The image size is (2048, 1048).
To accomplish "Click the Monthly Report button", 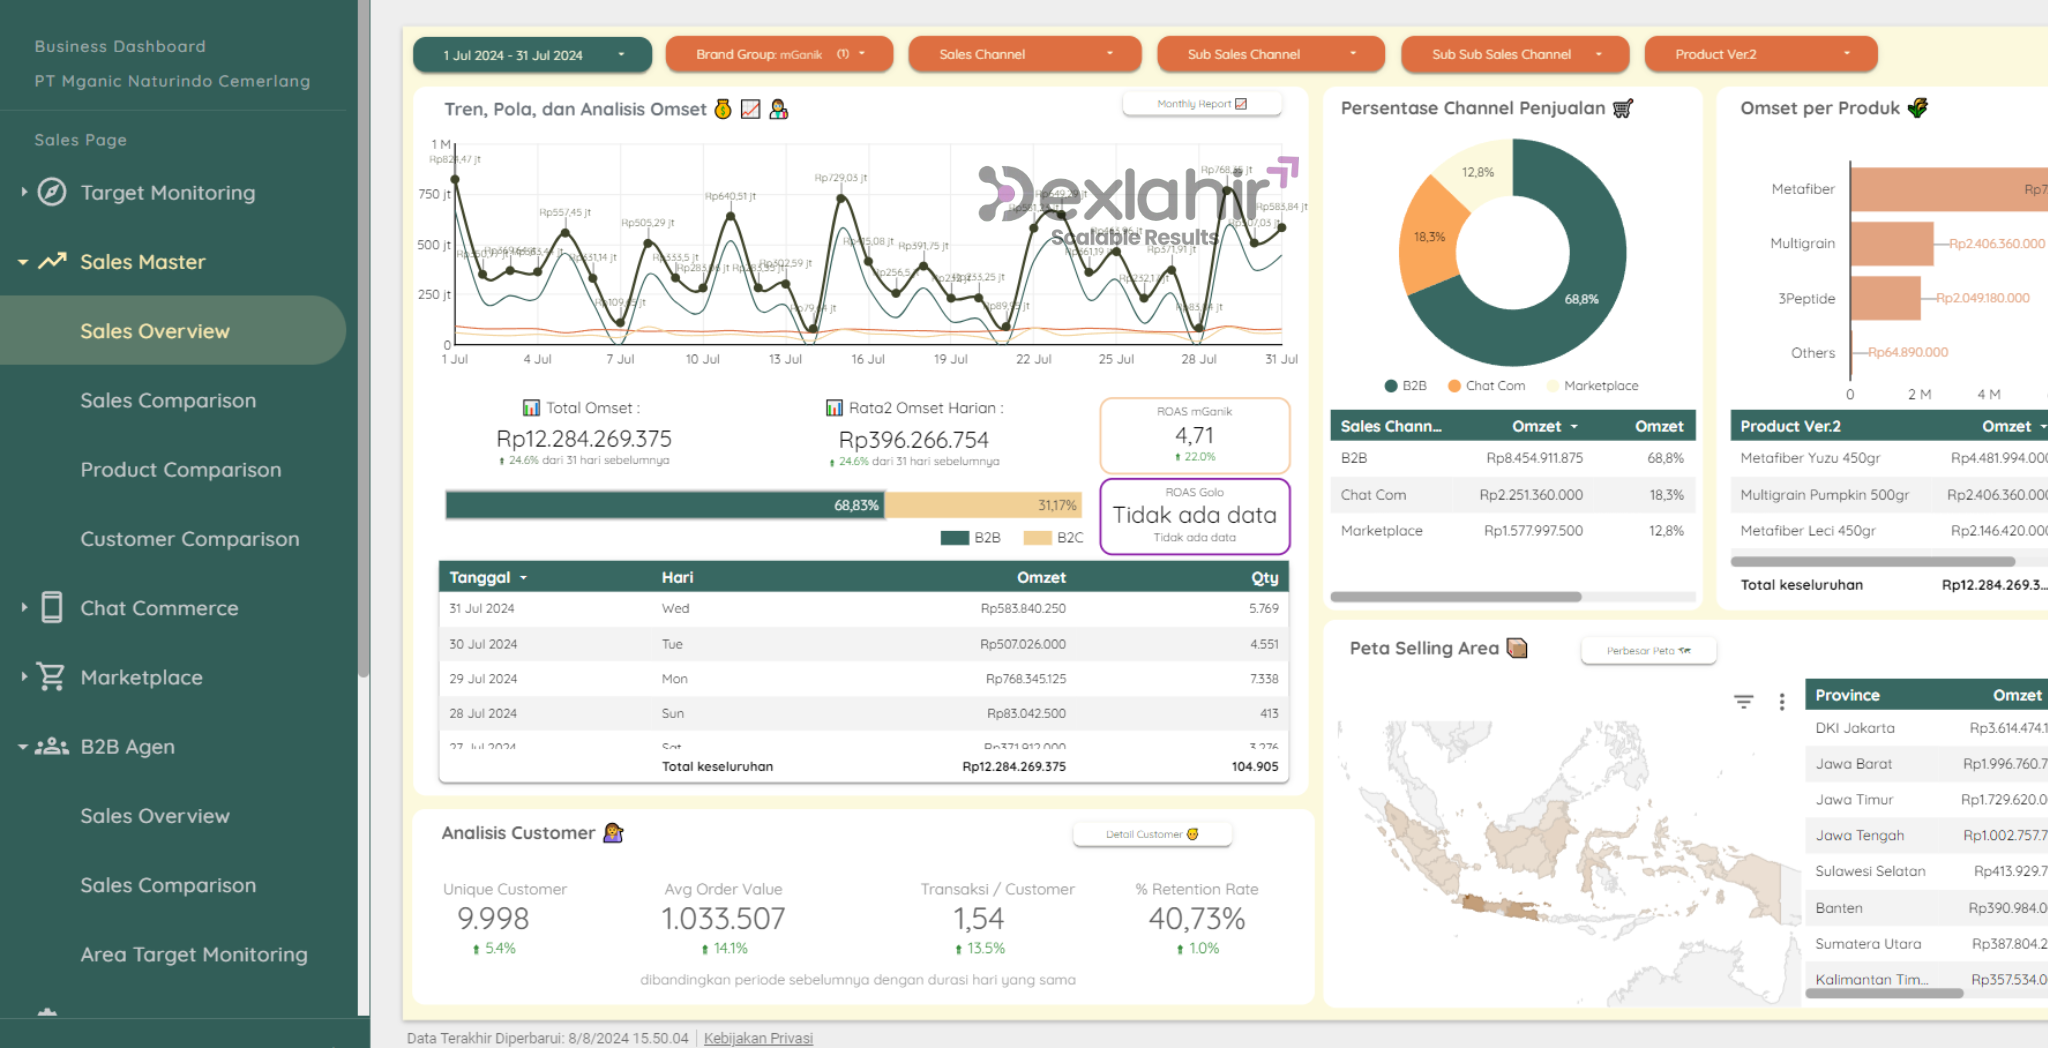I will click(1201, 104).
